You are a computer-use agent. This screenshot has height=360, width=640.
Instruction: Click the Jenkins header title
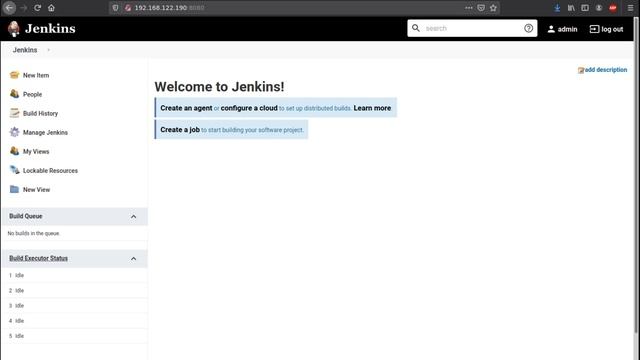tap(50, 29)
